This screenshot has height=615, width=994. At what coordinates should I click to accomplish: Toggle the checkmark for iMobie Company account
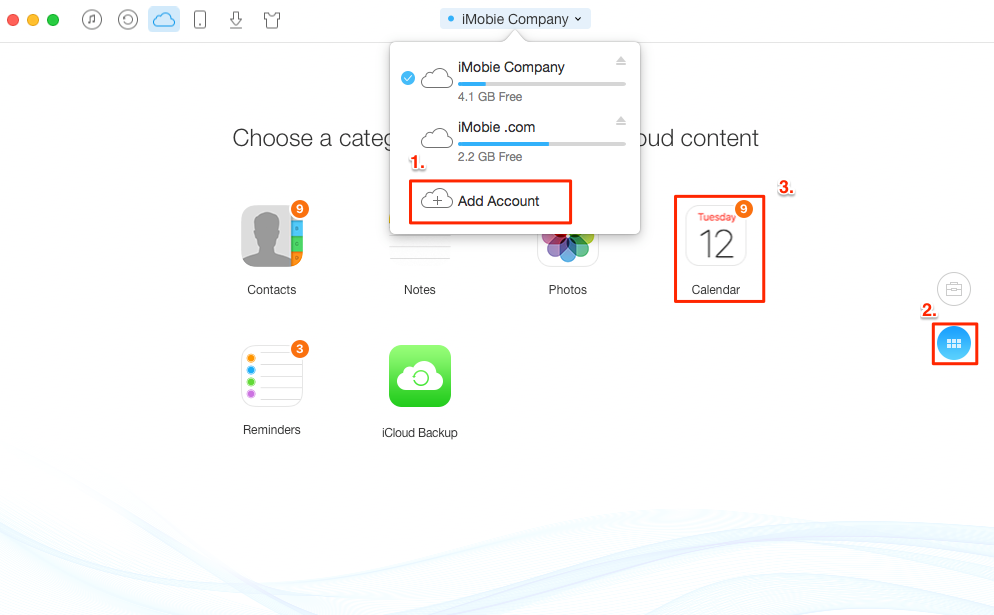tap(408, 78)
